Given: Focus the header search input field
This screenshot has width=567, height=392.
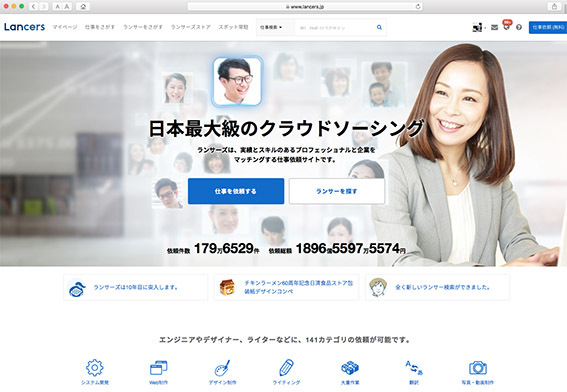Looking at the screenshot, I should click(334, 27).
